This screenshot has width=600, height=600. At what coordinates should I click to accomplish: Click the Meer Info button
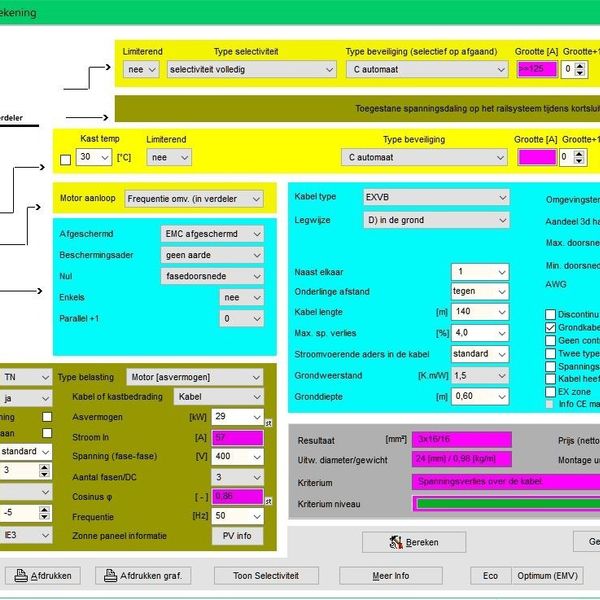pyautogui.click(x=390, y=575)
